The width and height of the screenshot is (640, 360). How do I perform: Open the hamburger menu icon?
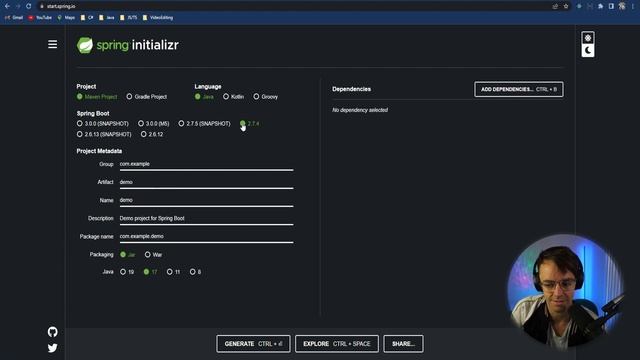53,44
